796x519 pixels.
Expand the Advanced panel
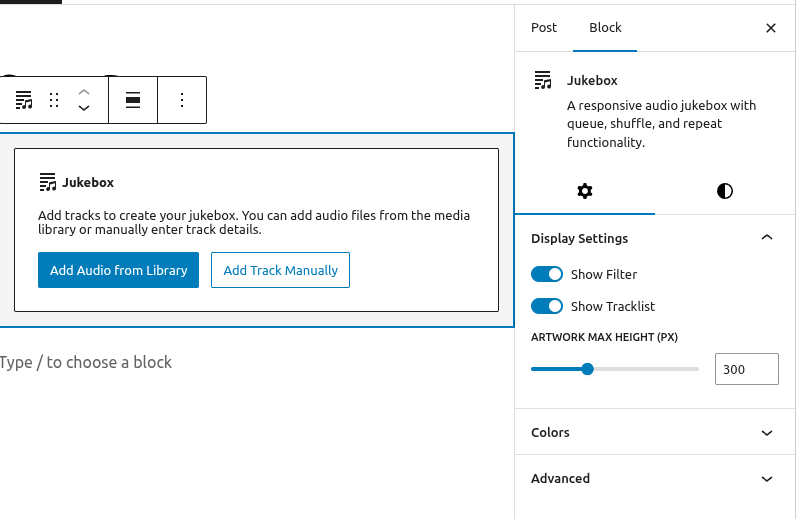click(767, 479)
